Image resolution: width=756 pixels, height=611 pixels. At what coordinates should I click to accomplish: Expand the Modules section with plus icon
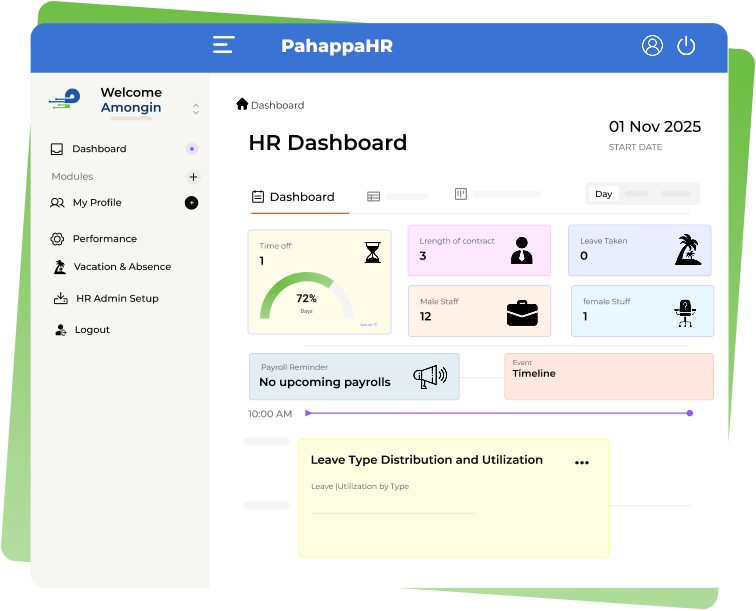click(193, 177)
